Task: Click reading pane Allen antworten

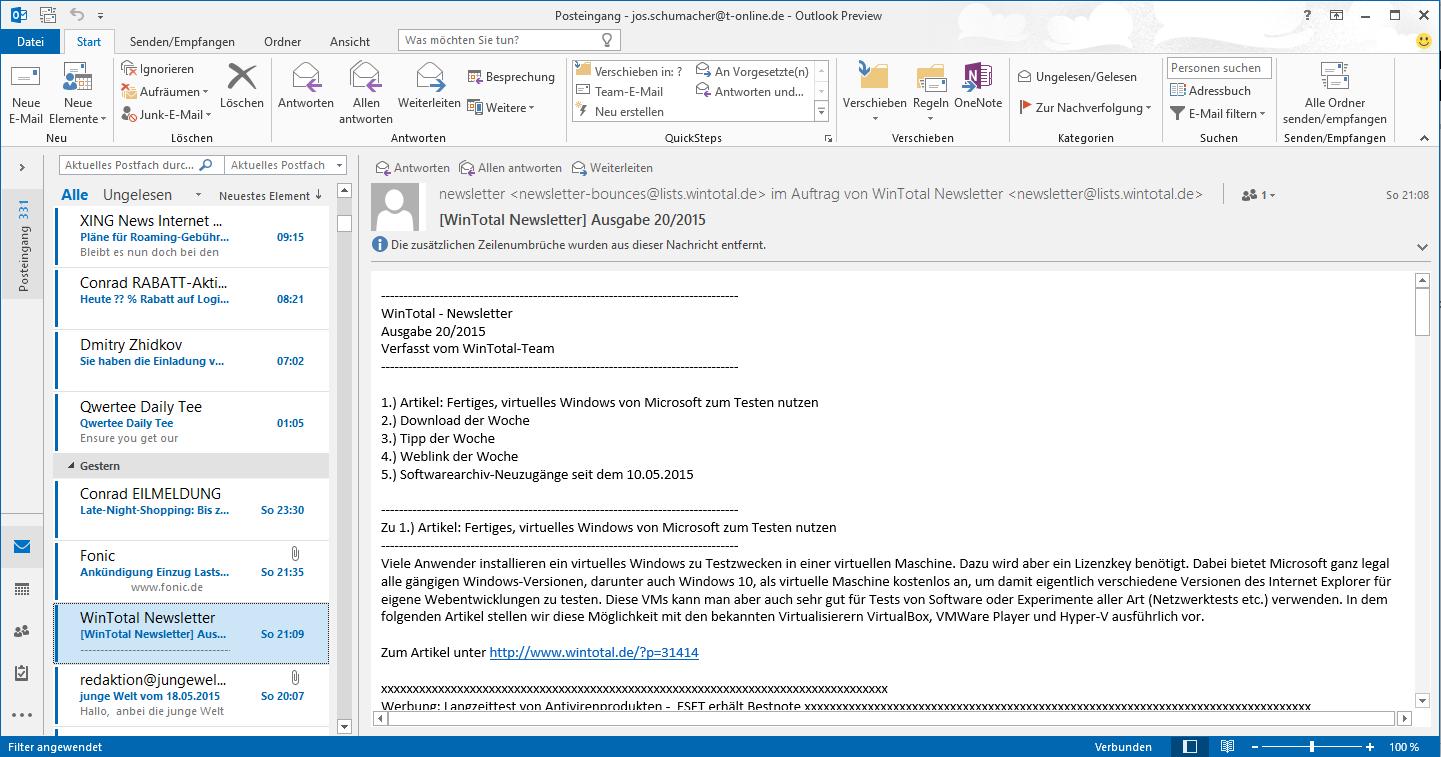Action: tap(510, 168)
